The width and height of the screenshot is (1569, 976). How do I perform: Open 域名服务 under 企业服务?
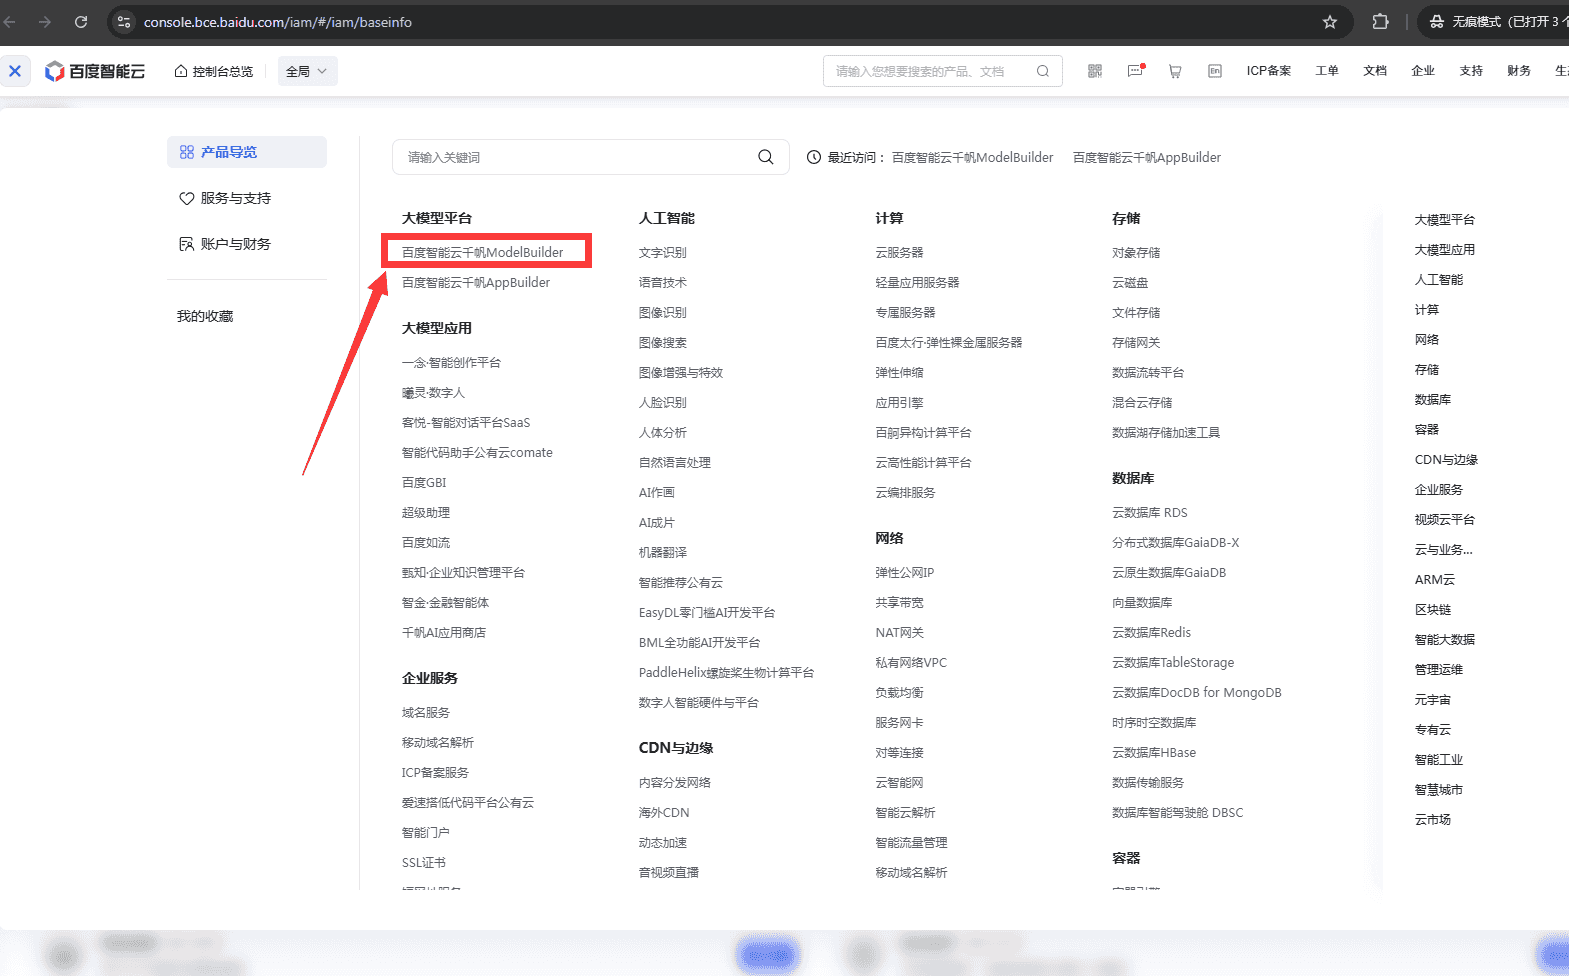click(x=426, y=712)
